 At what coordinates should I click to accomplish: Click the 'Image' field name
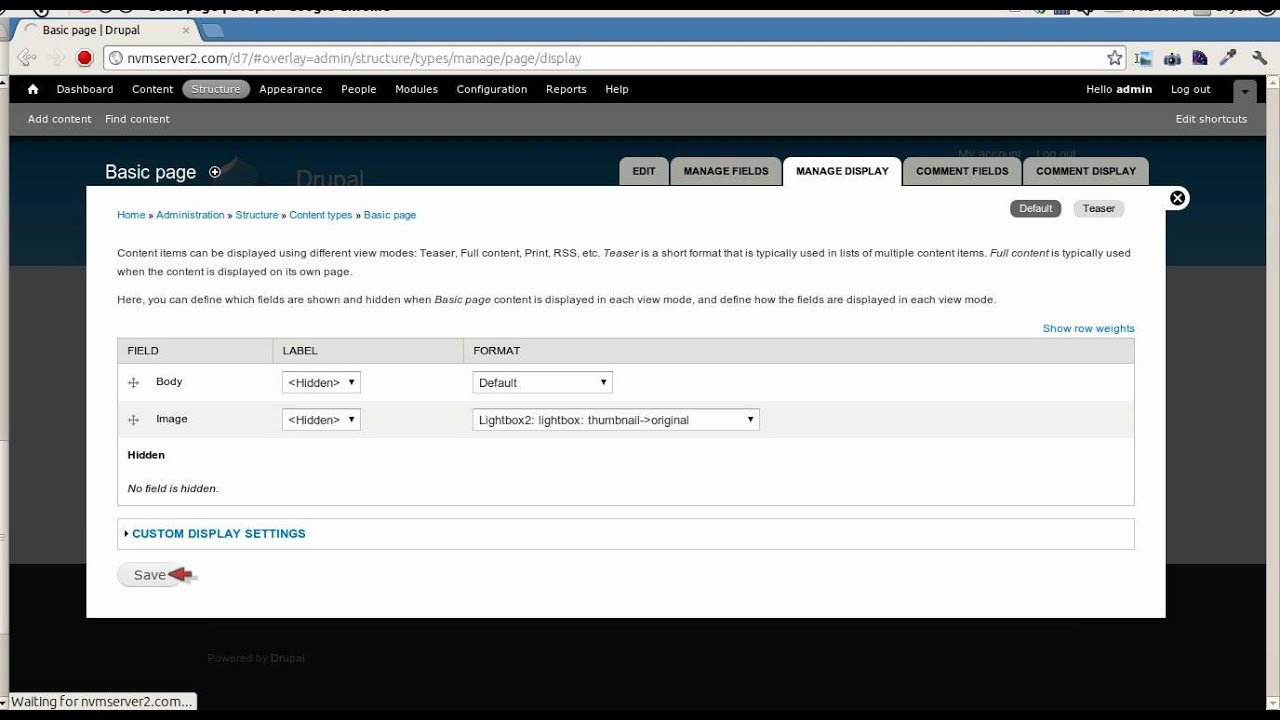point(172,419)
